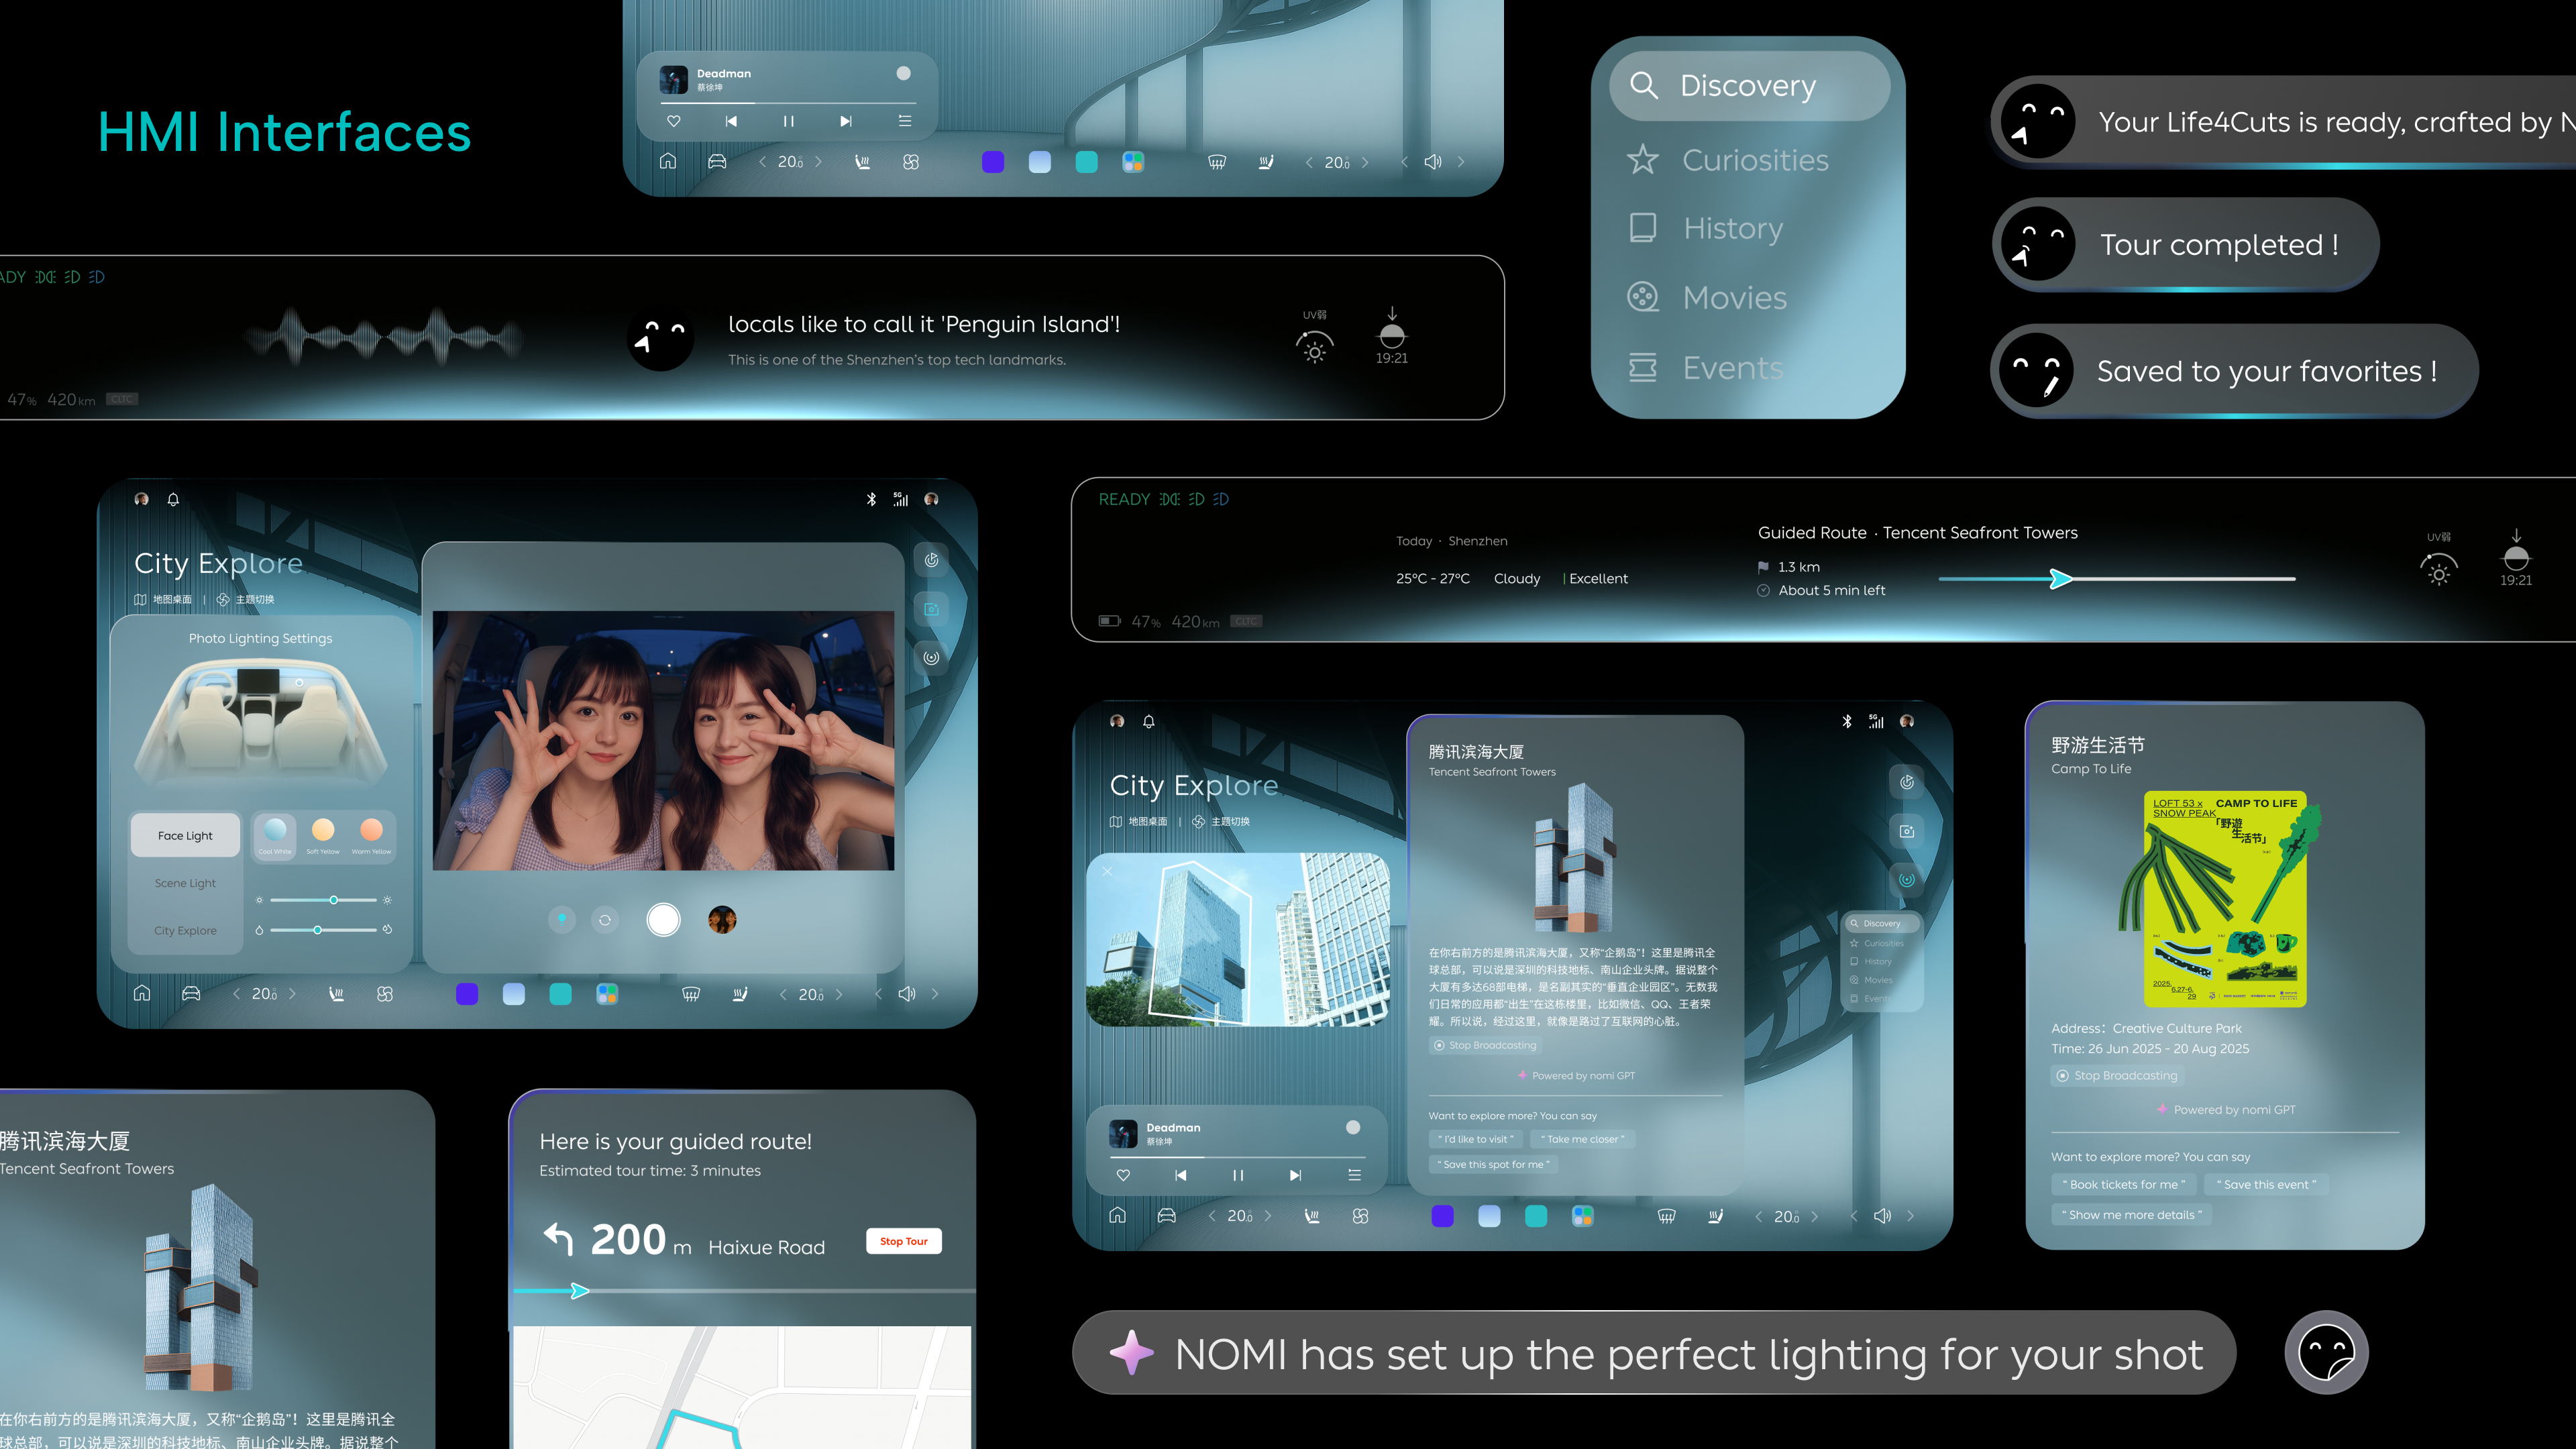The width and height of the screenshot is (2576, 1449).
Task: Click the flip camera icon beside shutter
Action: pyautogui.click(x=605, y=920)
